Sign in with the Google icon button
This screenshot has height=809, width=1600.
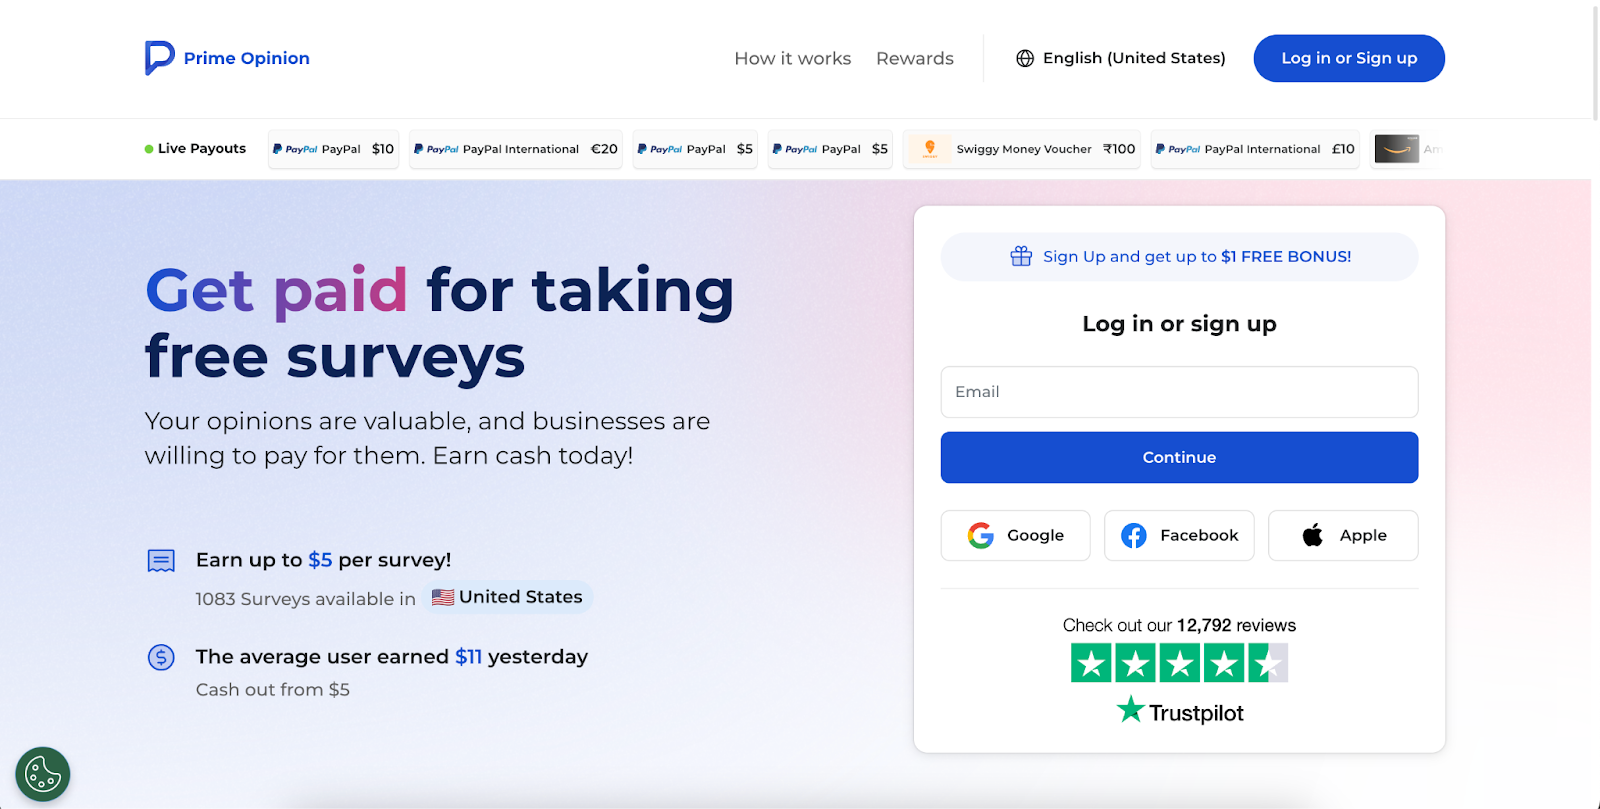[1015, 536]
